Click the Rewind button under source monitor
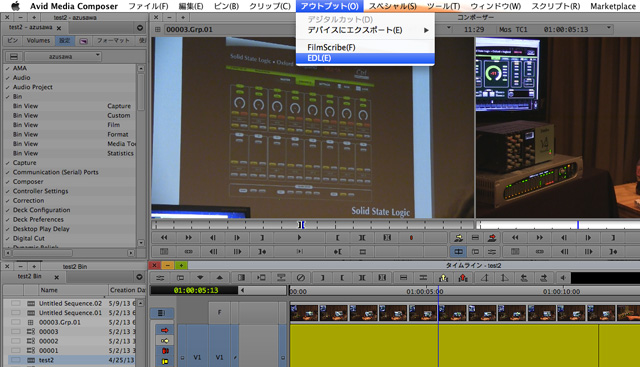The width and height of the screenshot is (640, 367). coord(164,238)
